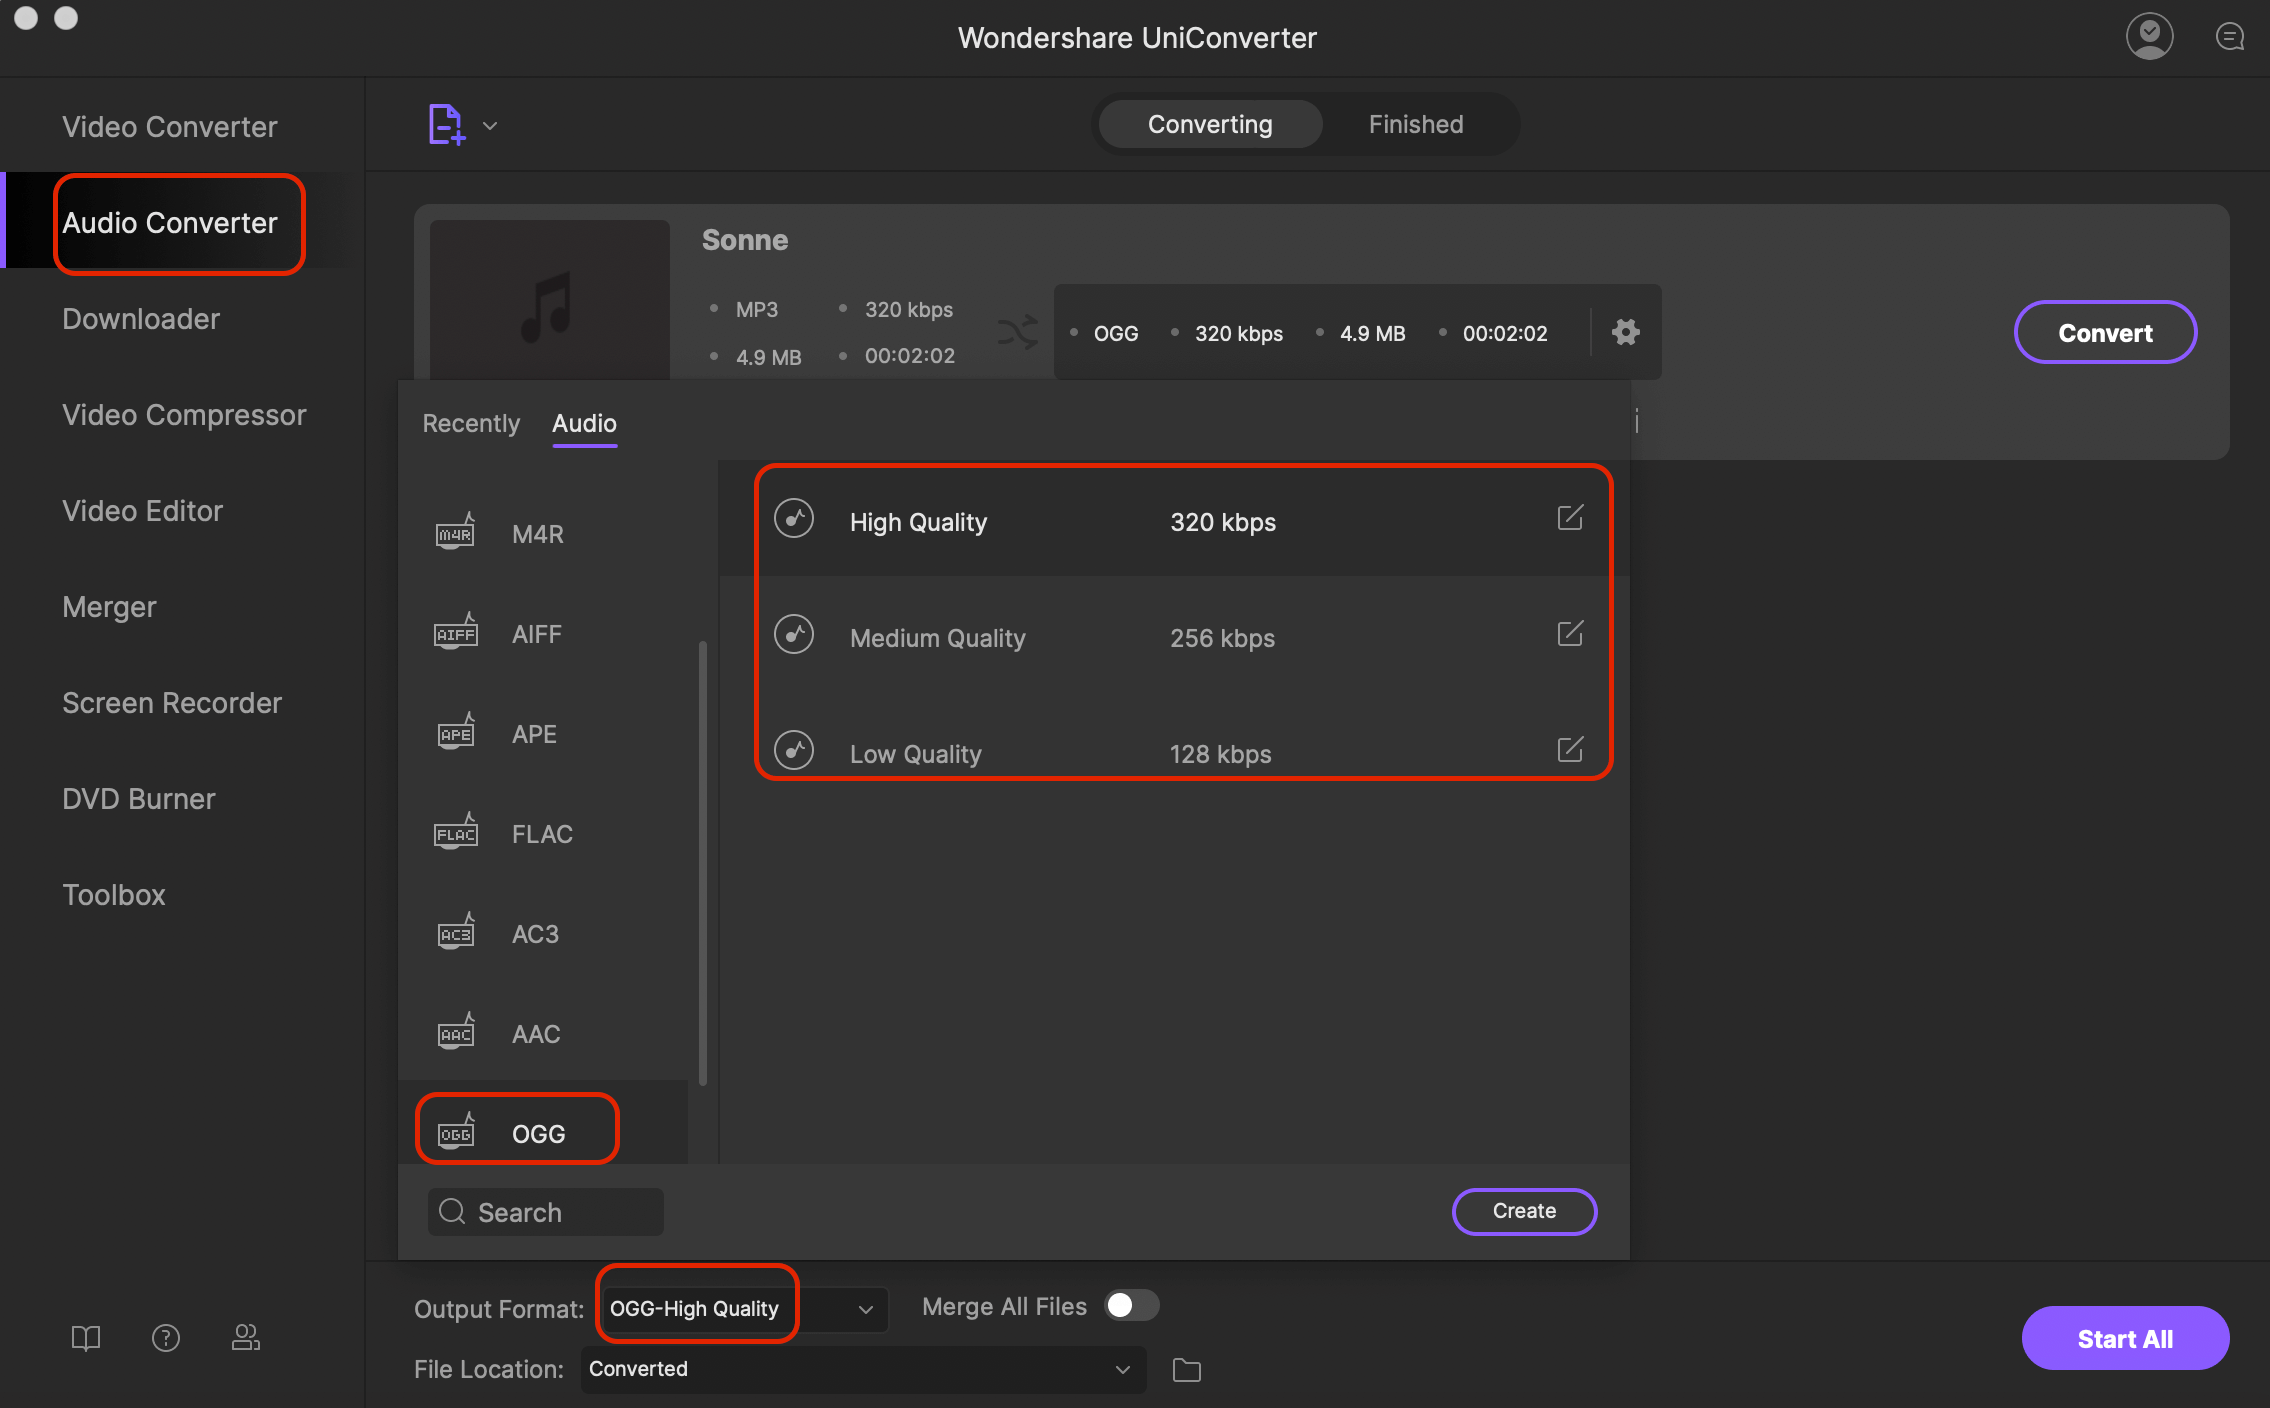
Task: Select Medium Quality 256 kbps option
Action: [x=1180, y=636]
